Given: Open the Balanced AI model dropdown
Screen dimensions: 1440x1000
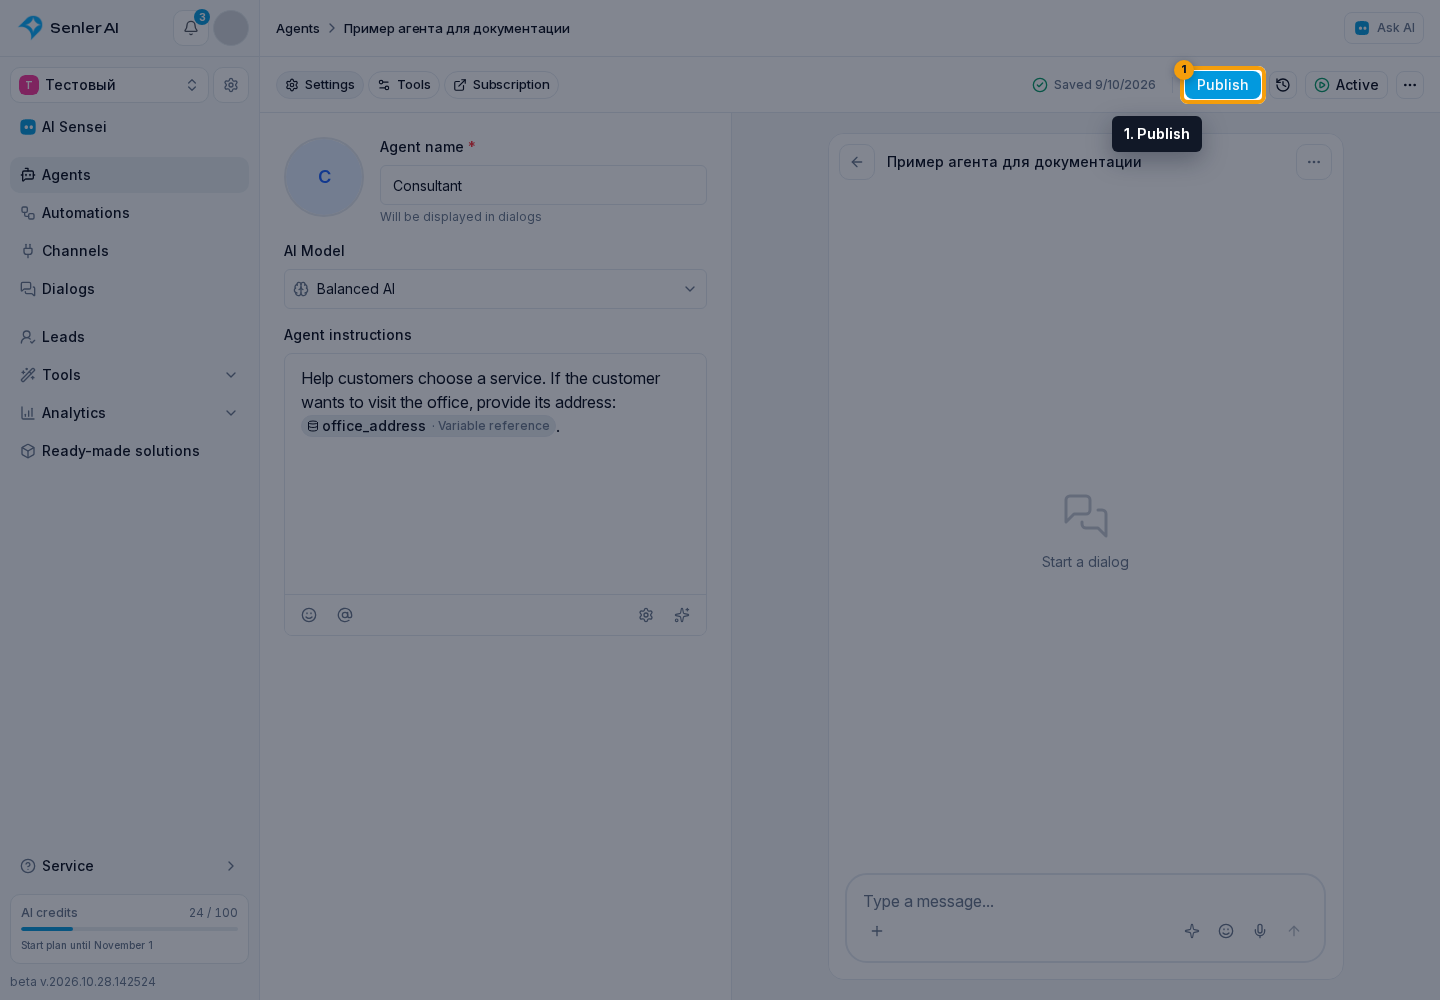Looking at the screenshot, I should [x=495, y=289].
